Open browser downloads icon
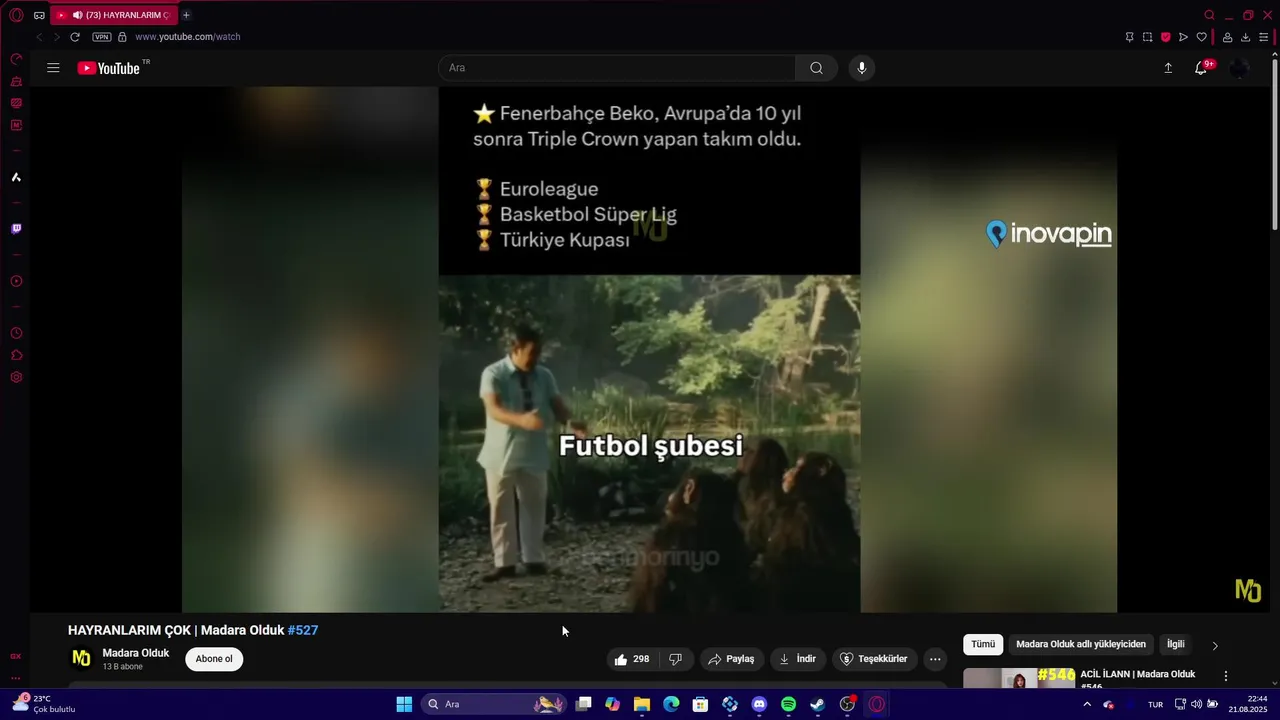1280x720 pixels. pyautogui.click(x=1245, y=37)
